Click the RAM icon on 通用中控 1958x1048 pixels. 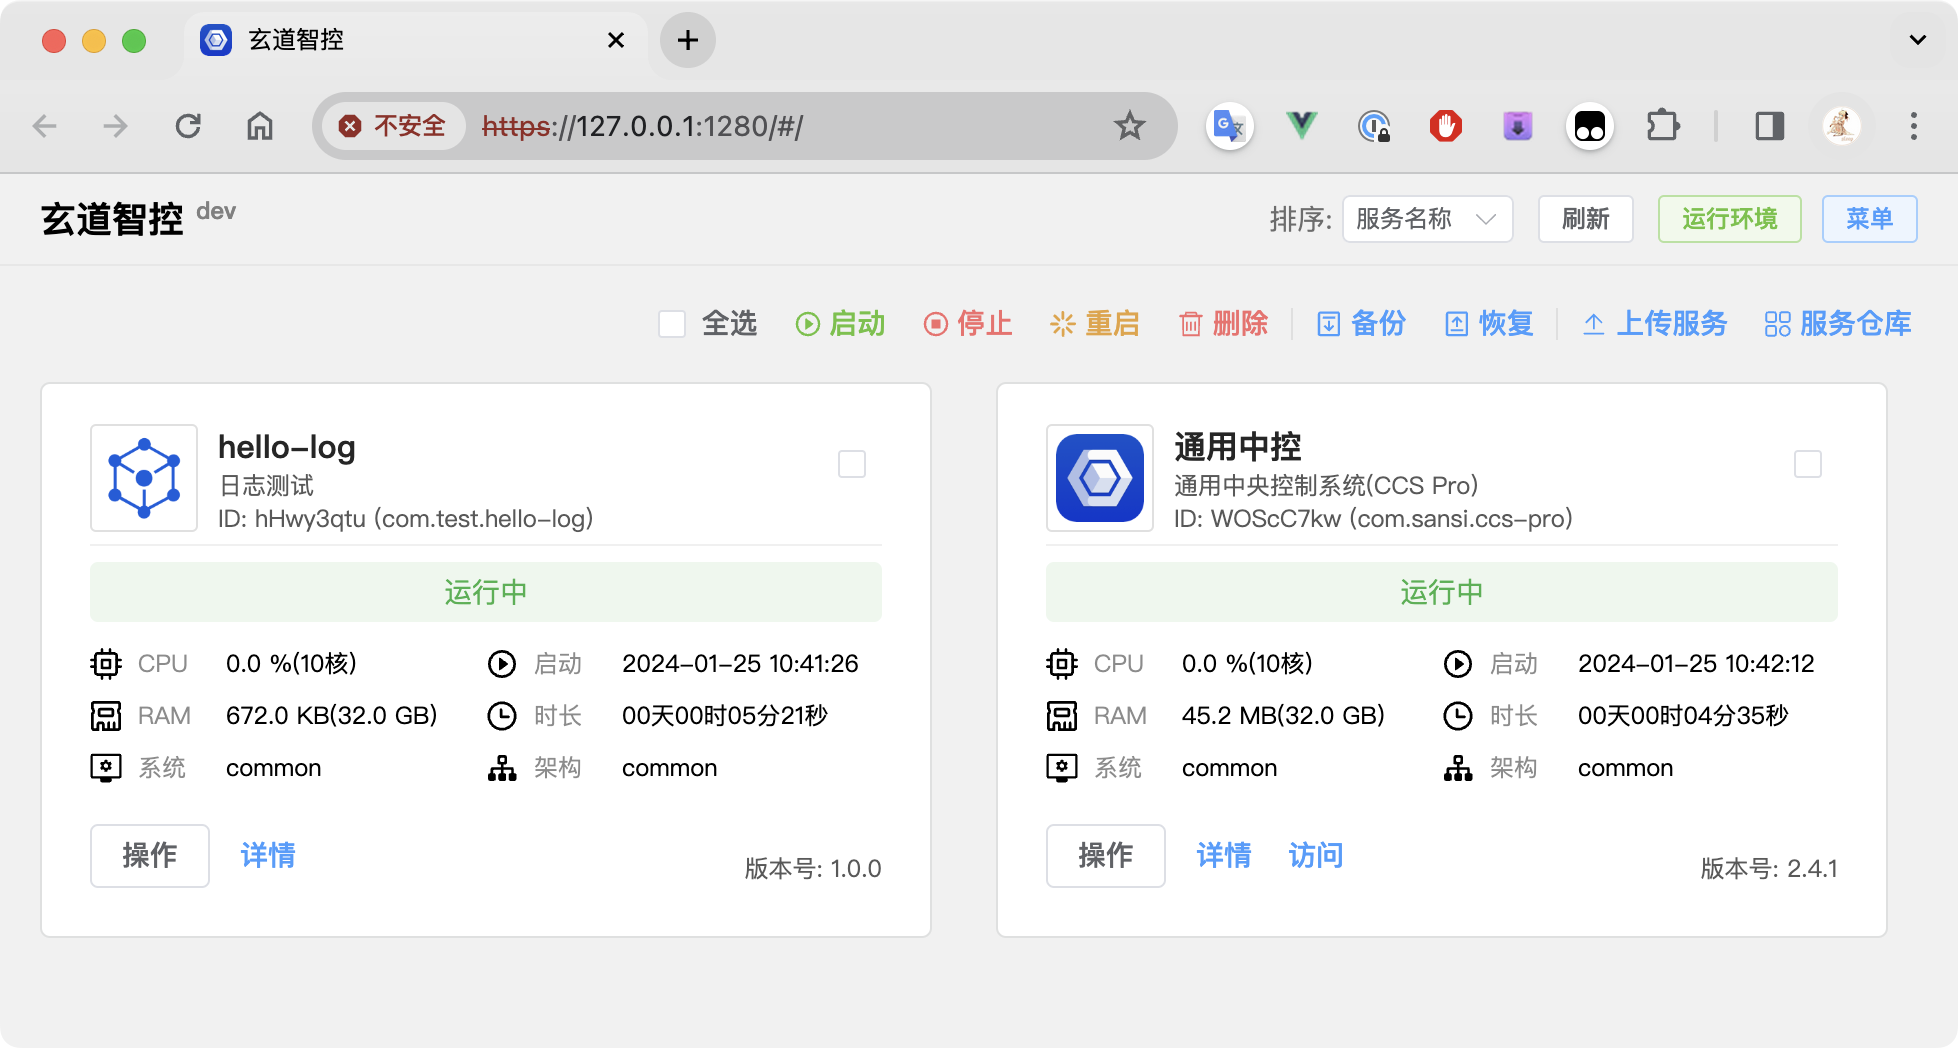[x=1062, y=716]
